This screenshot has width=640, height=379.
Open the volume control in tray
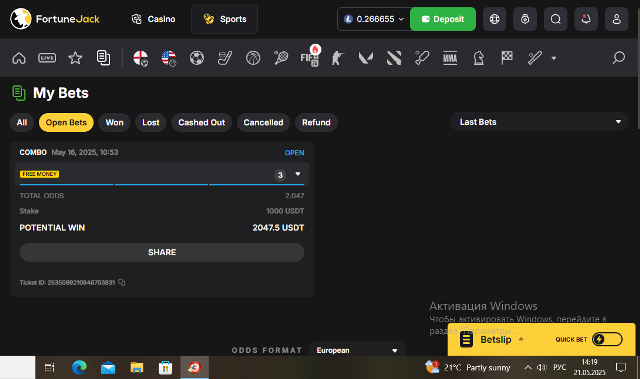click(x=542, y=368)
